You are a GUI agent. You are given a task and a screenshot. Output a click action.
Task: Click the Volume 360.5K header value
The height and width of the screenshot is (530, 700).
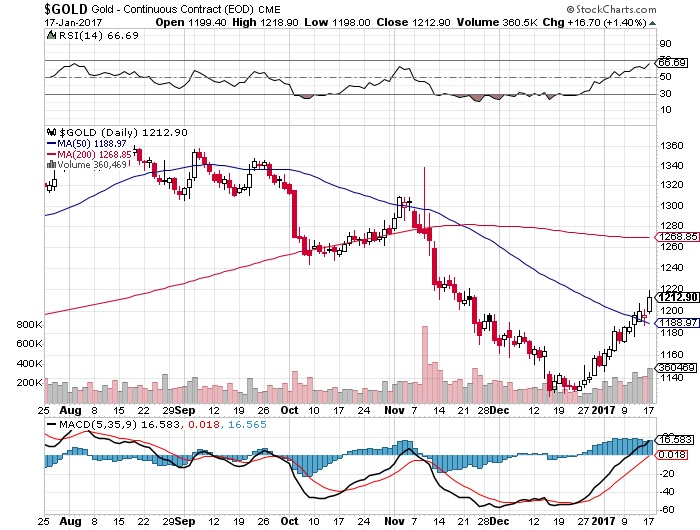coord(497,22)
